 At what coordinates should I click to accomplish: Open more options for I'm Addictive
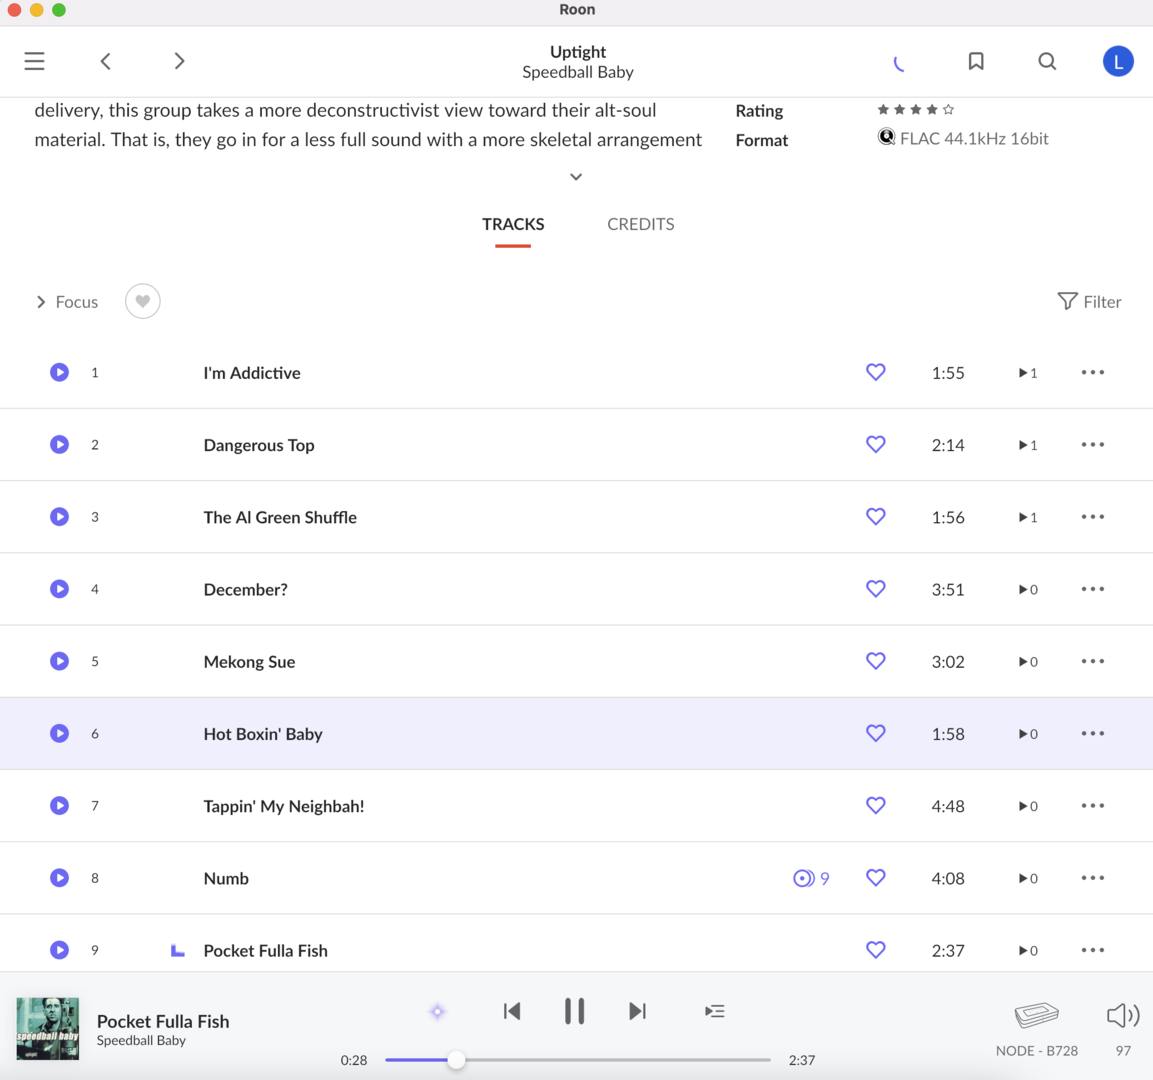click(1093, 372)
